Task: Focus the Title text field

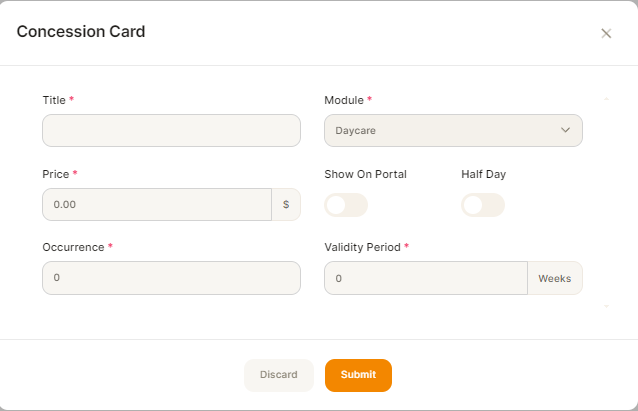Action: click(x=171, y=131)
